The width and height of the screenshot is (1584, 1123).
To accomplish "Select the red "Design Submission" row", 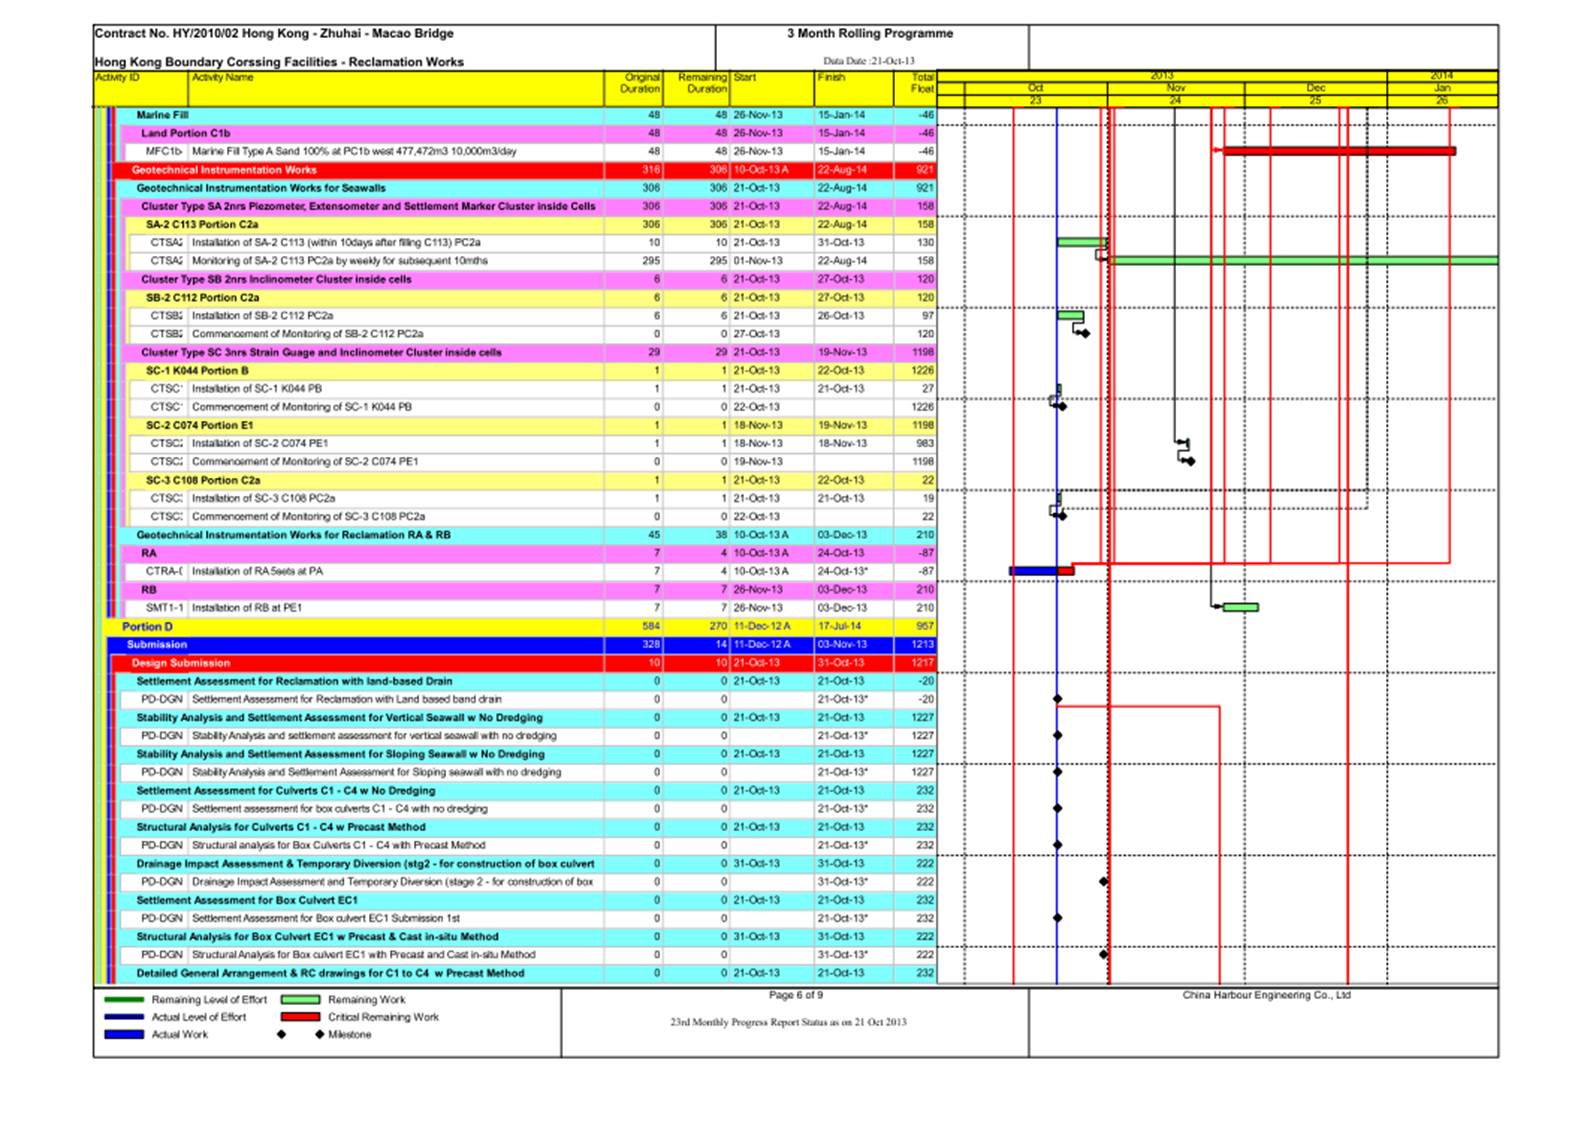I will pos(525,663).
